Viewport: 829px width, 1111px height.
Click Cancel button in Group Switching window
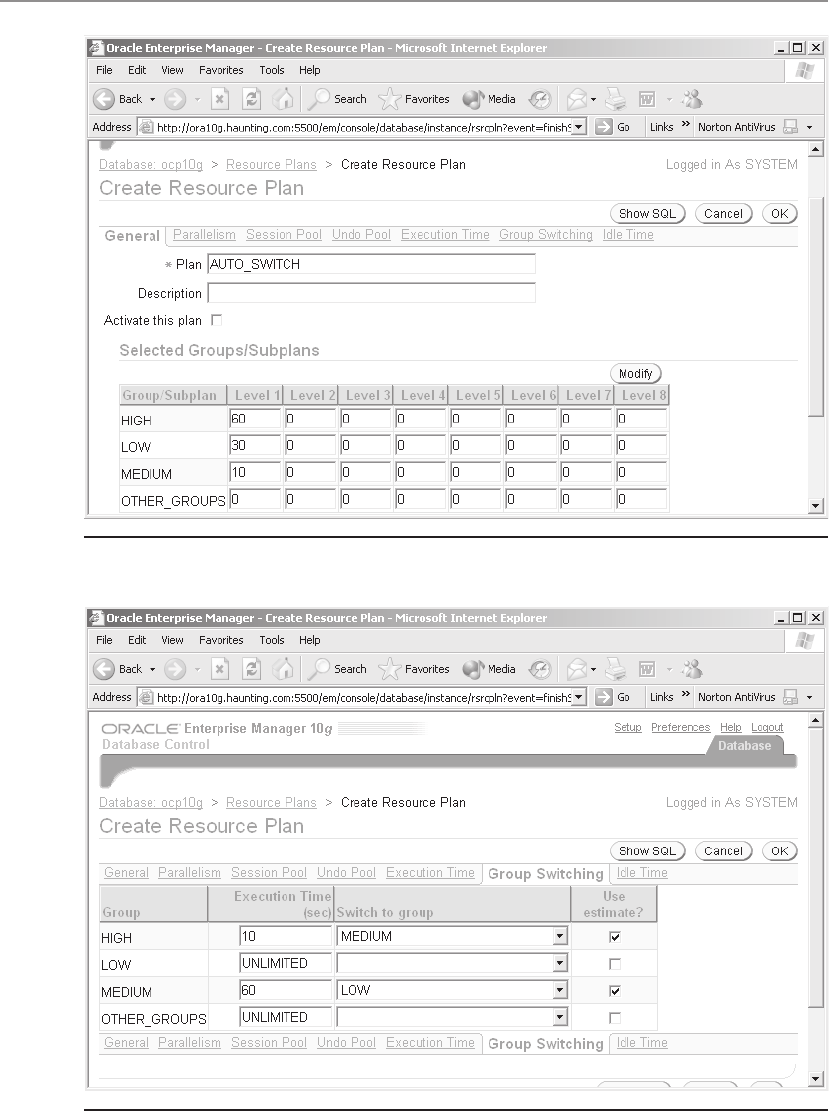click(x=723, y=850)
